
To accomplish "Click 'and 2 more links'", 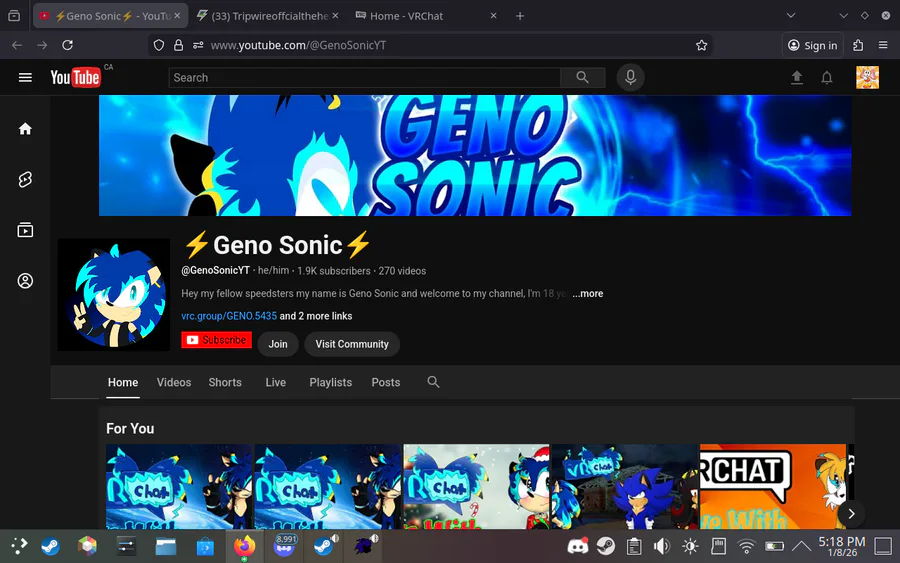I will [316, 316].
